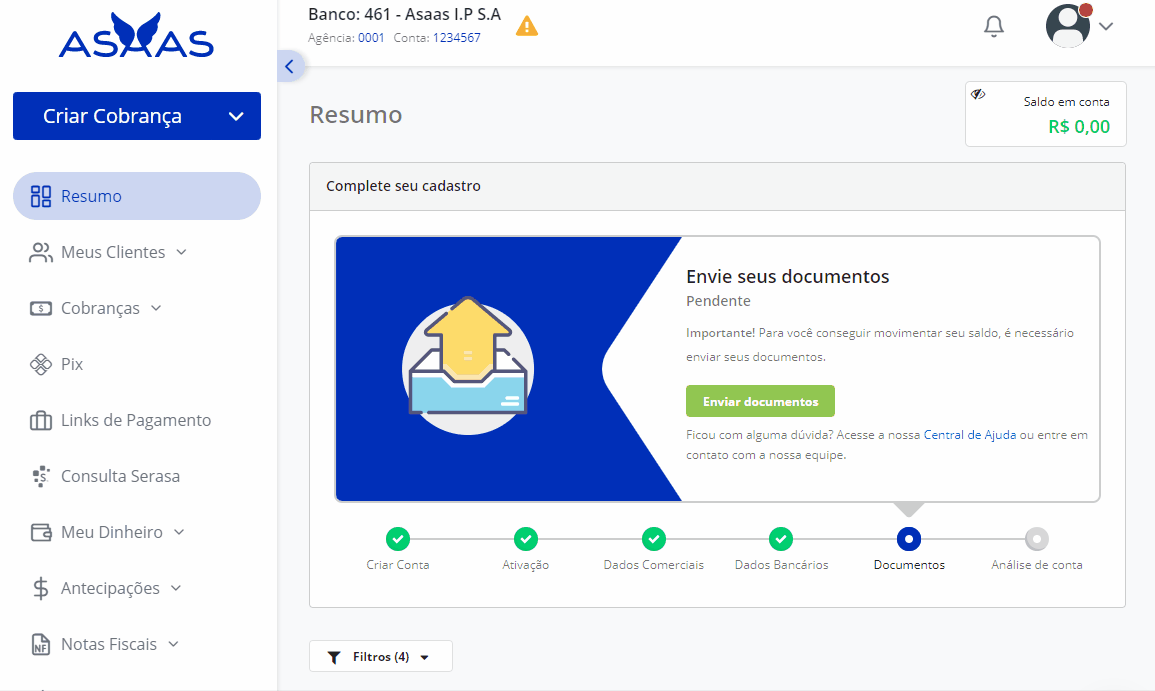Expand the chevron beside the profile avatar

point(1106,26)
